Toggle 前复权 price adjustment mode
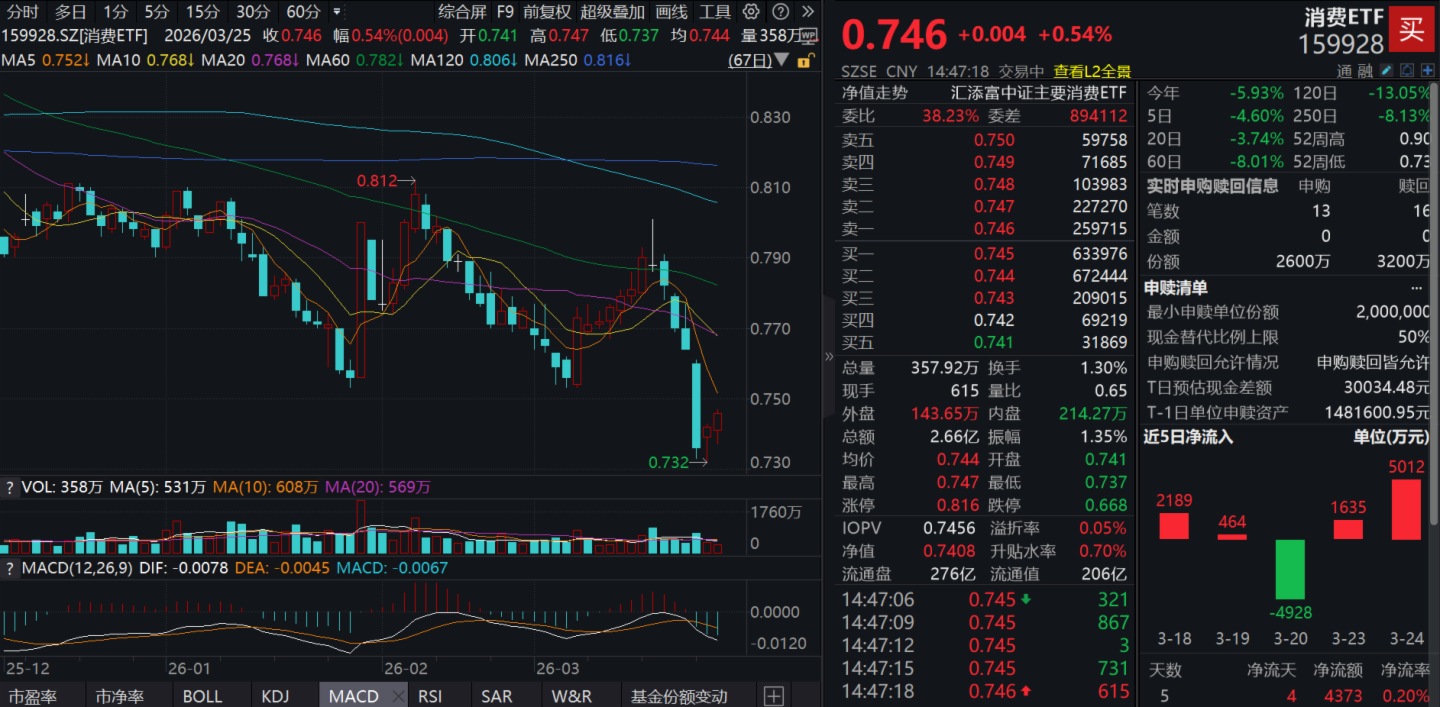 tap(547, 12)
